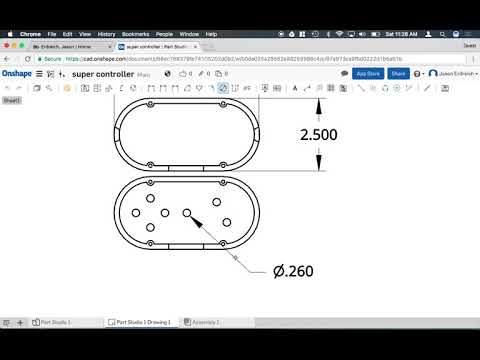The image size is (480, 360).
Task: Click the super controller document title
Action: coord(103,74)
